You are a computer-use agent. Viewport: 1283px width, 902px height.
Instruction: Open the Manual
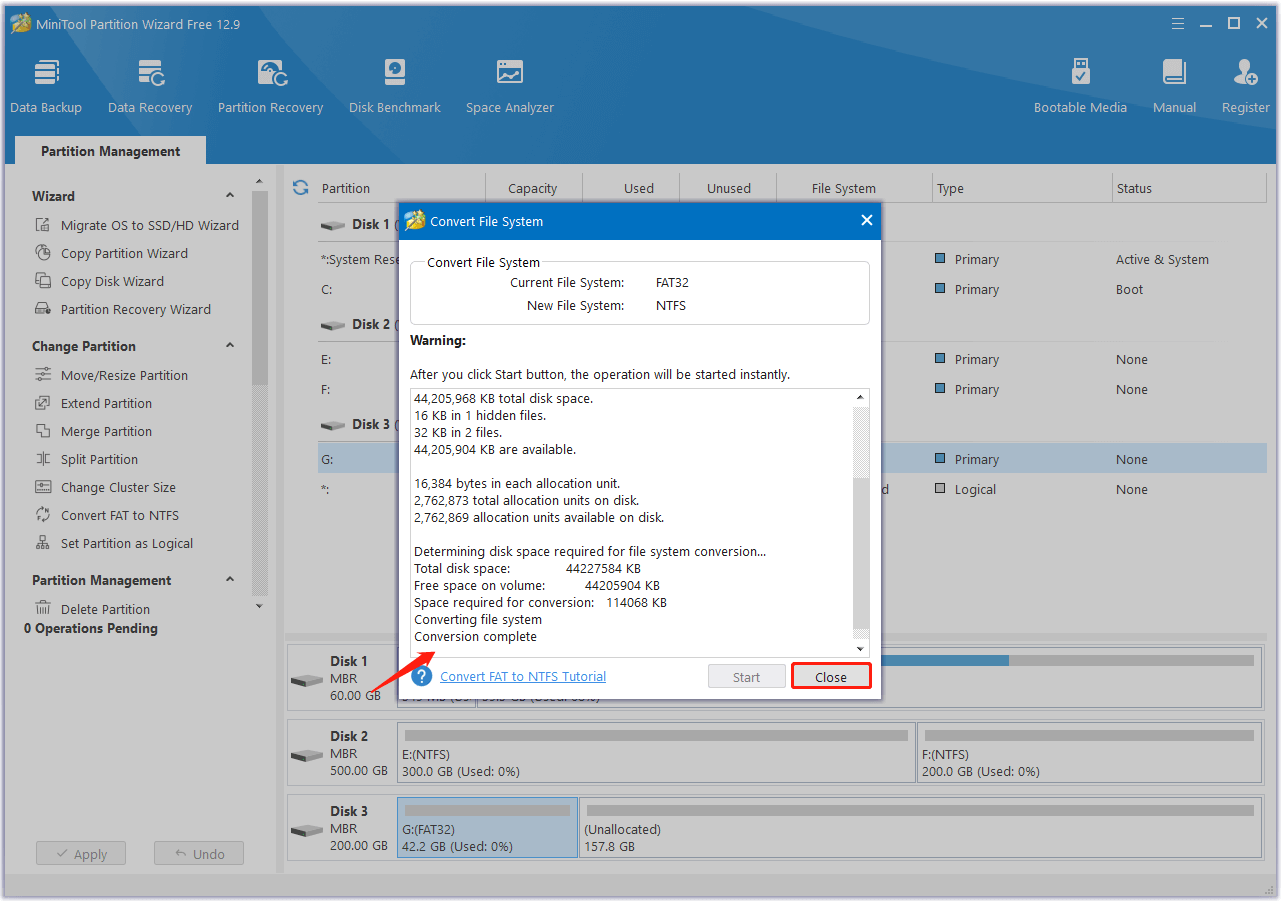tap(1174, 86)
